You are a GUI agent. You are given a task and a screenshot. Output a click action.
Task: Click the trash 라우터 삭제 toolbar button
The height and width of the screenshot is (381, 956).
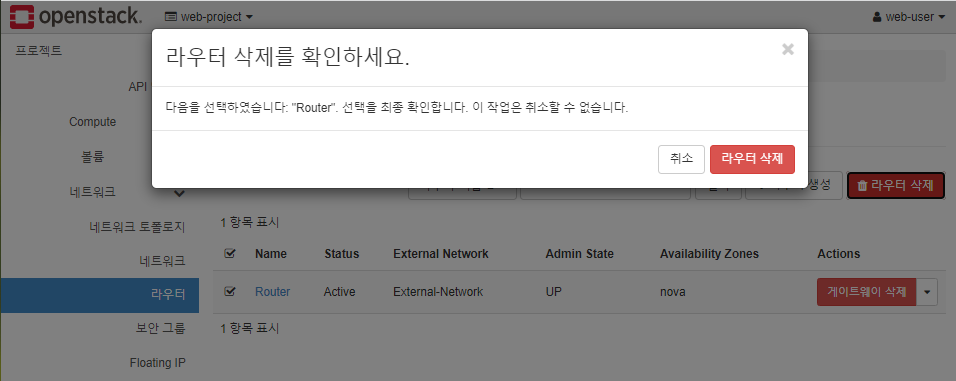[x=896, y=185]
